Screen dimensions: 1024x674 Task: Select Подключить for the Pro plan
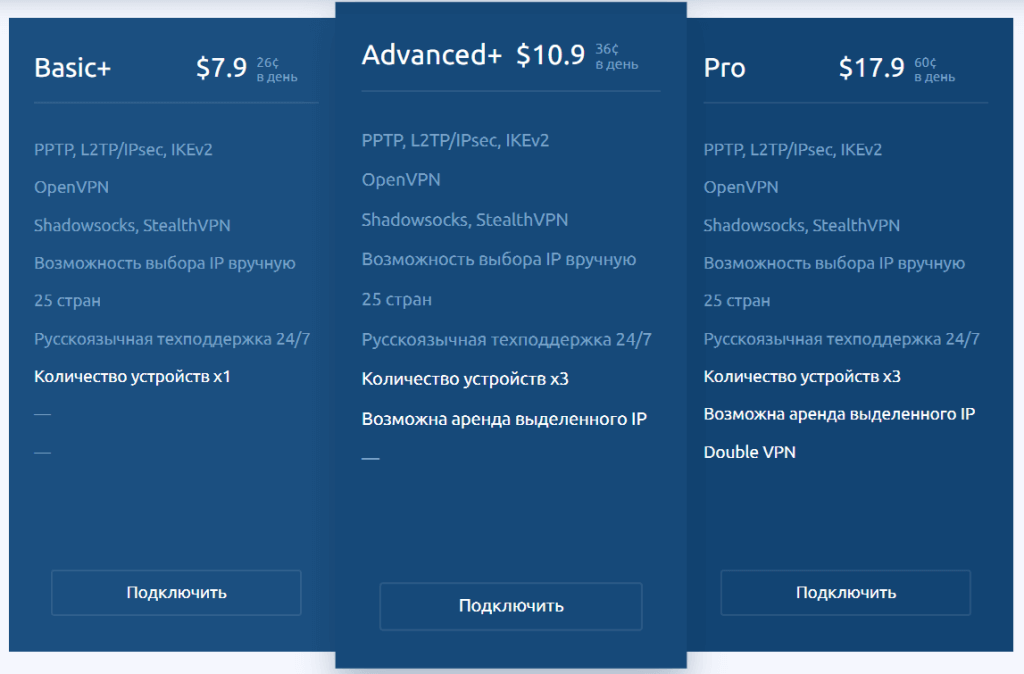[845, 592]
